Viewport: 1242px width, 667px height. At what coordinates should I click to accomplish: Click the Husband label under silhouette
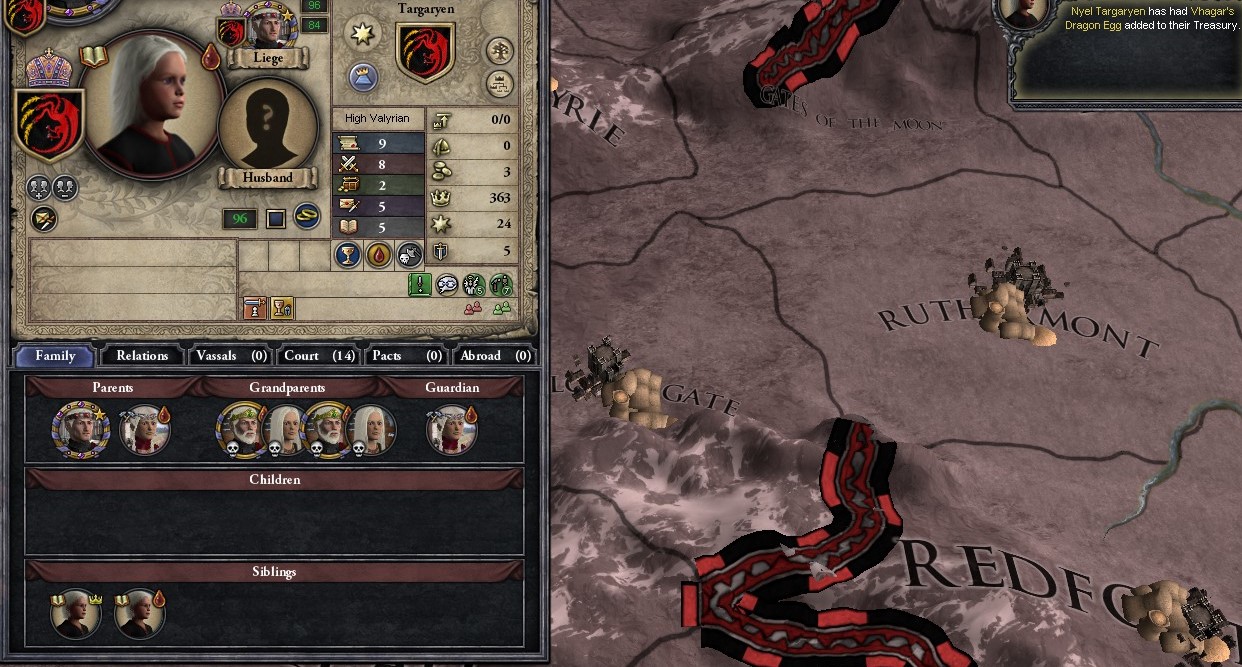point(267,177)
